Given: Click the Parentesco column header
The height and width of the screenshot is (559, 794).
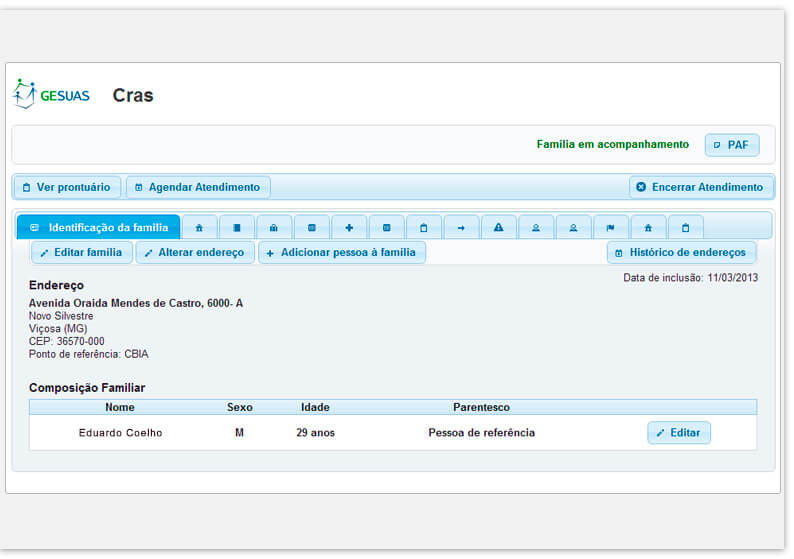Looking at the screenshot, I should tap(482, 407).
